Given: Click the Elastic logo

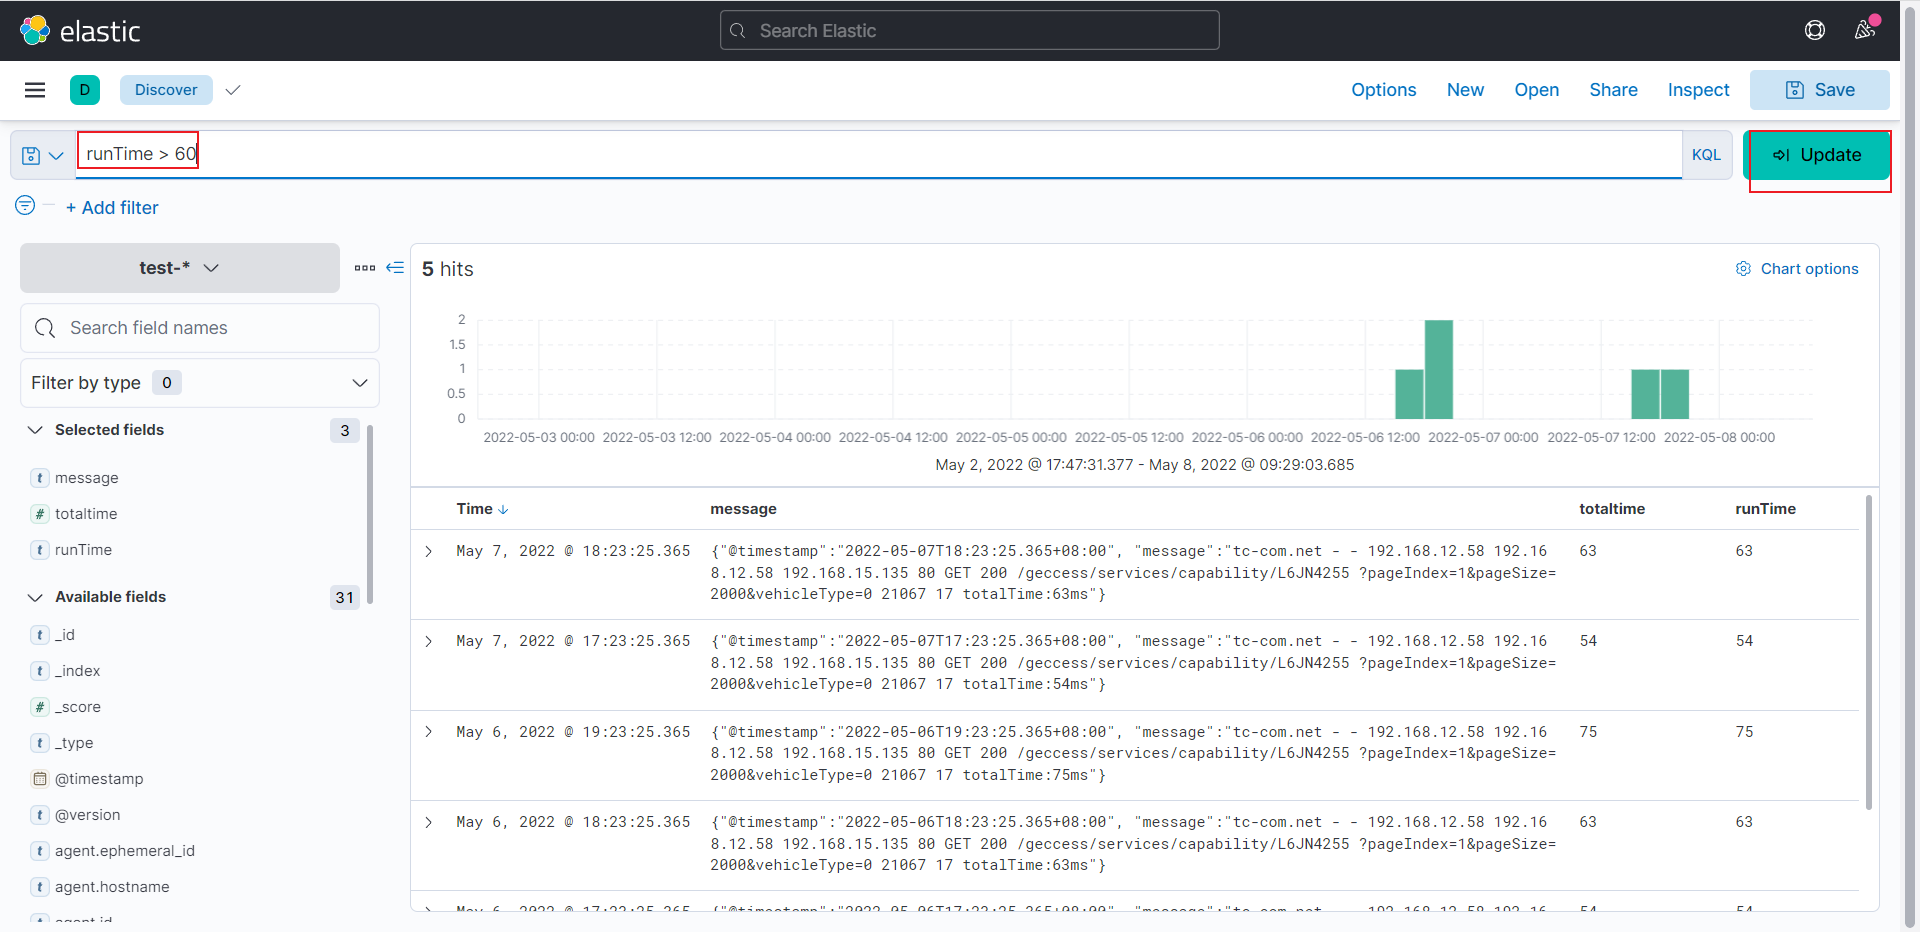Looking at the screenshot, I should pyautogui.click(x=80, y=31).
